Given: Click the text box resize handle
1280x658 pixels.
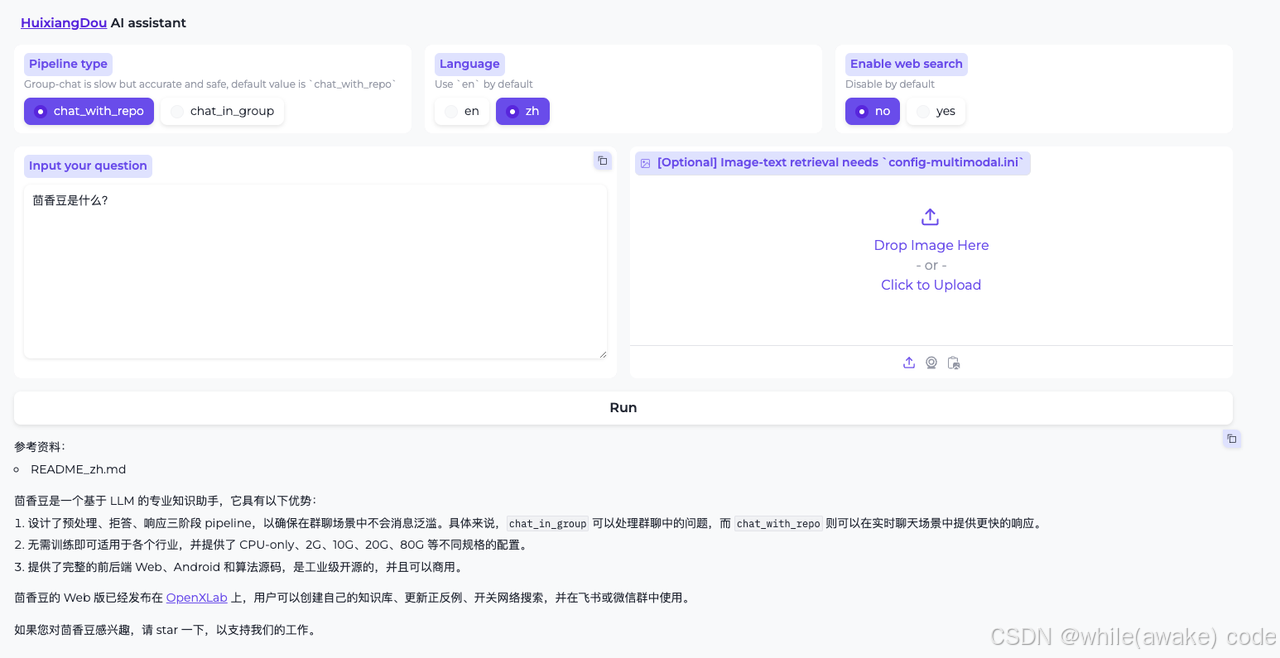Looking at the screenshot, I should 602,353.
